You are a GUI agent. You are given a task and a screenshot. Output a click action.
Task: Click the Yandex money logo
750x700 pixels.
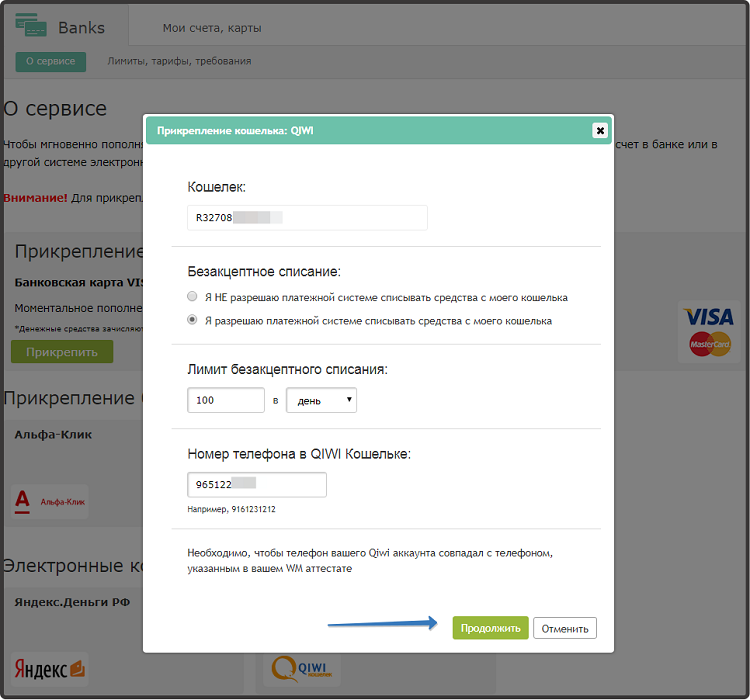point(49,668)
